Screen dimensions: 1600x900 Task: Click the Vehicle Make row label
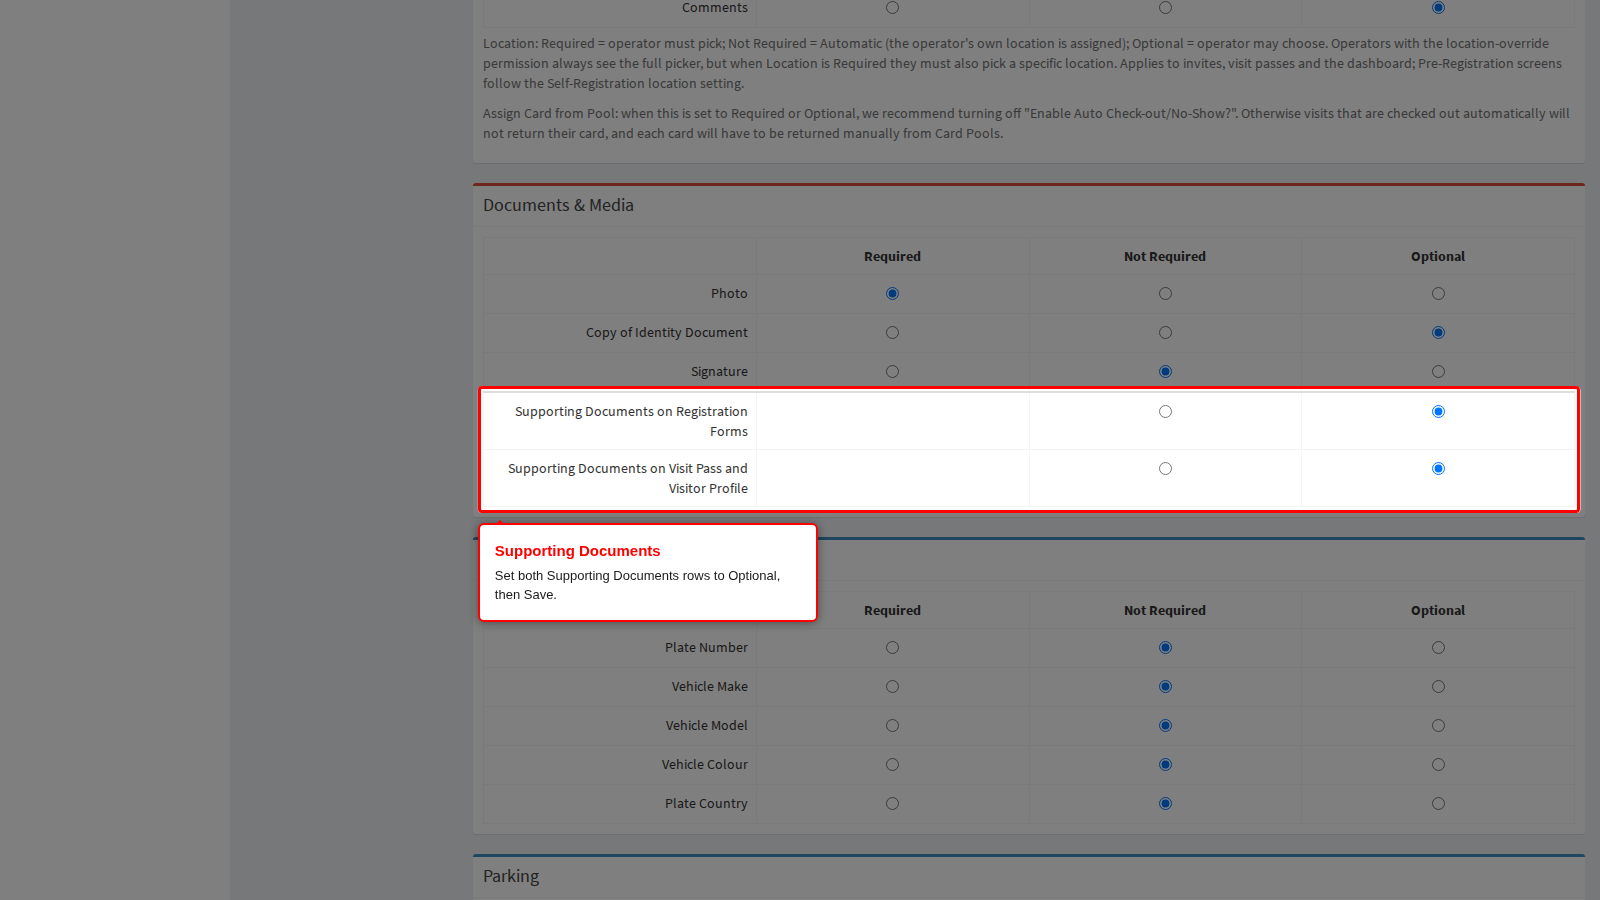(x=710, y=687)
